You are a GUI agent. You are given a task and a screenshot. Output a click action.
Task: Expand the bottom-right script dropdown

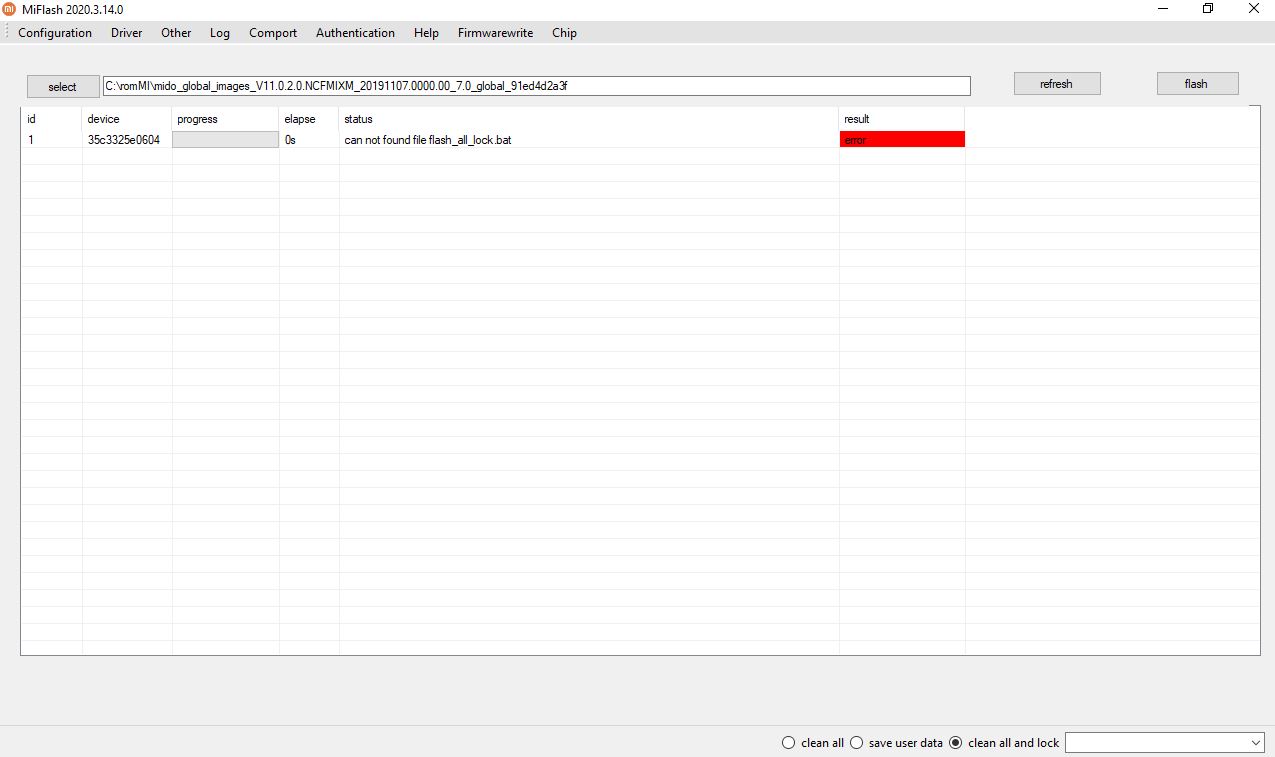1256,743
